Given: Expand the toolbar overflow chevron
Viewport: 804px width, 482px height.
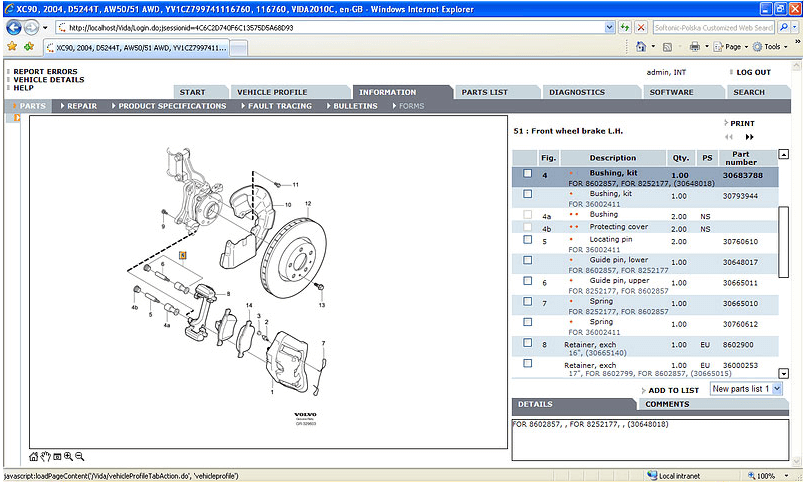Looking at the screenshot, I should [797, 41].
